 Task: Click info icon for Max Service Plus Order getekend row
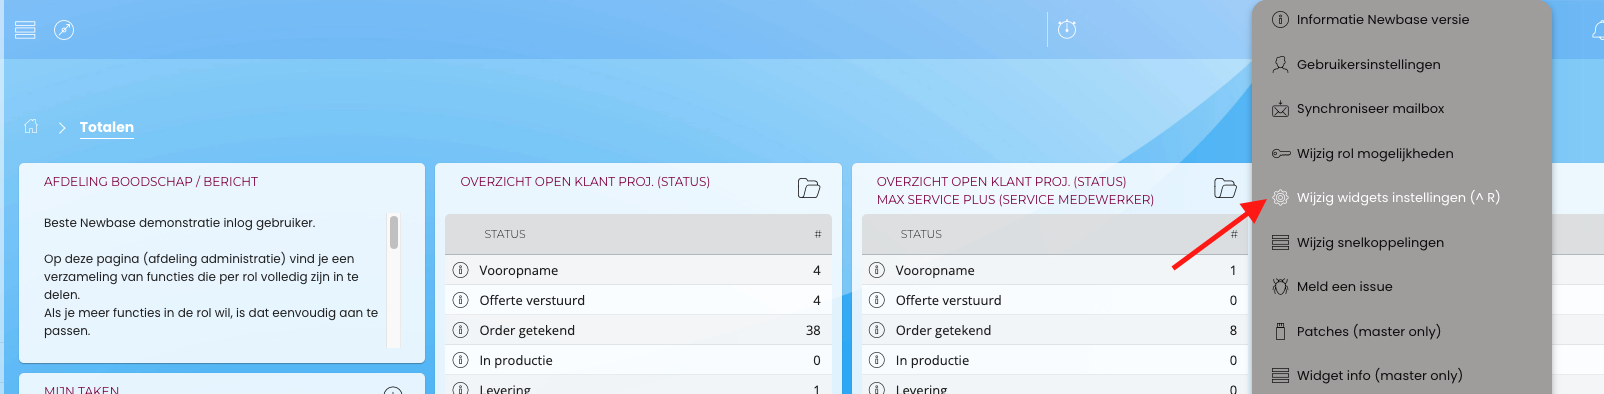[877, 330]
